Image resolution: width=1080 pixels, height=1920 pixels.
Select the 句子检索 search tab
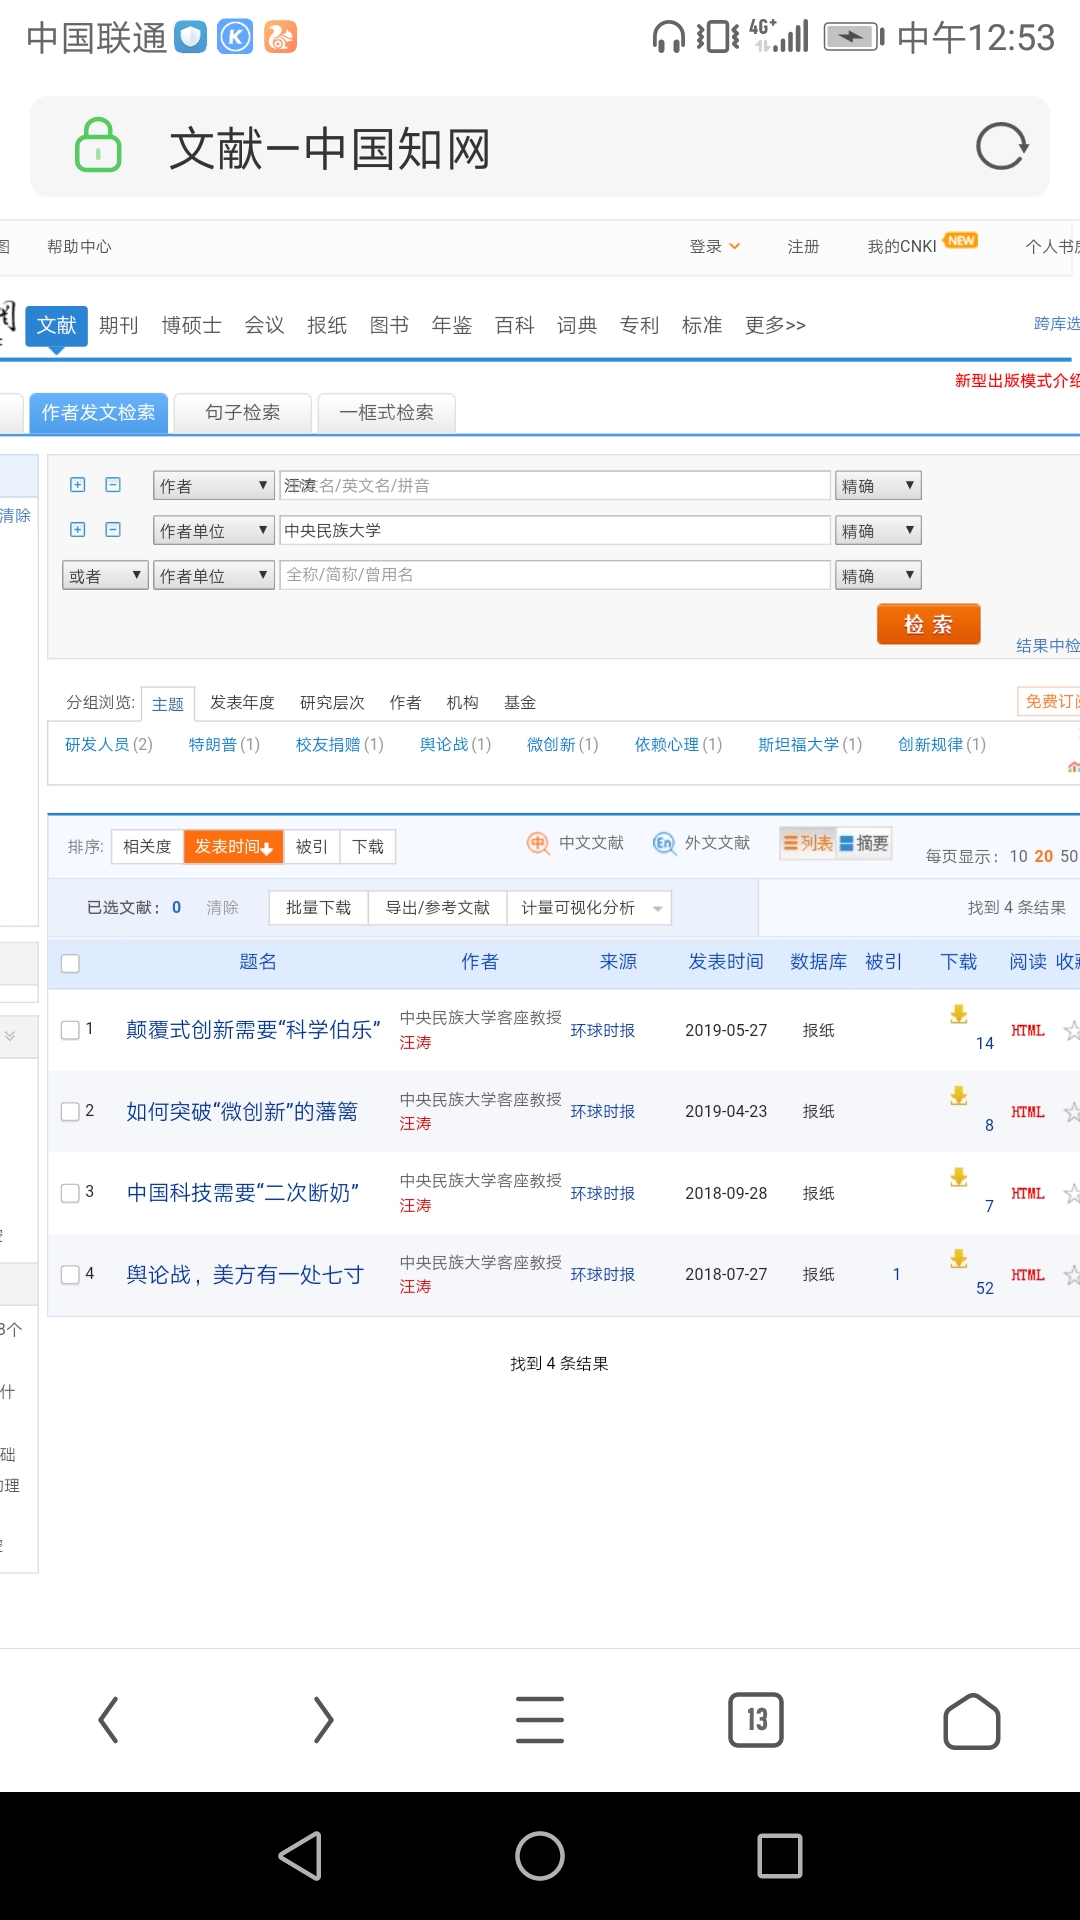coord(243,413)
